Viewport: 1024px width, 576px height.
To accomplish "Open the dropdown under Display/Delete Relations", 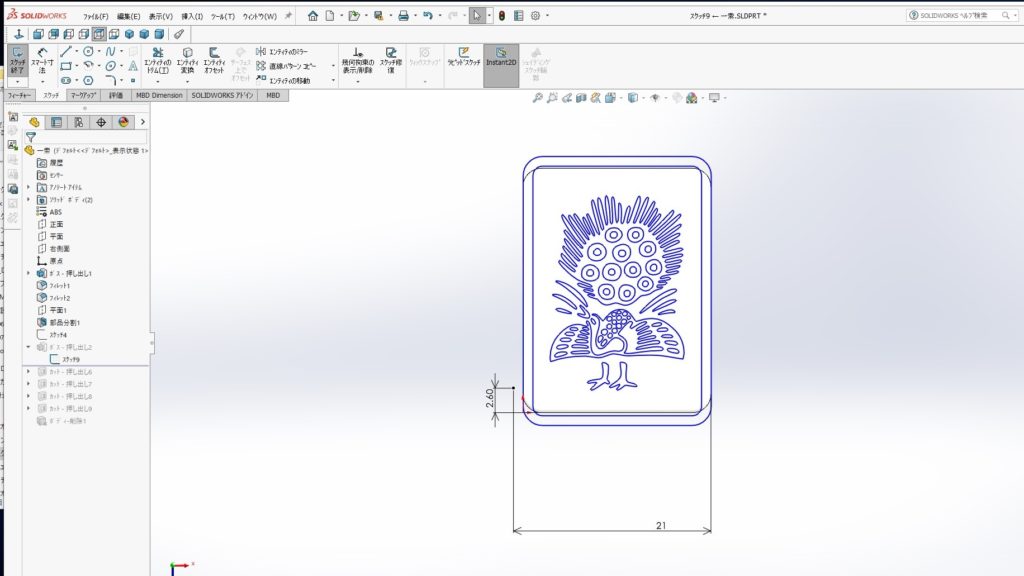I will click(x=358, y=81).
